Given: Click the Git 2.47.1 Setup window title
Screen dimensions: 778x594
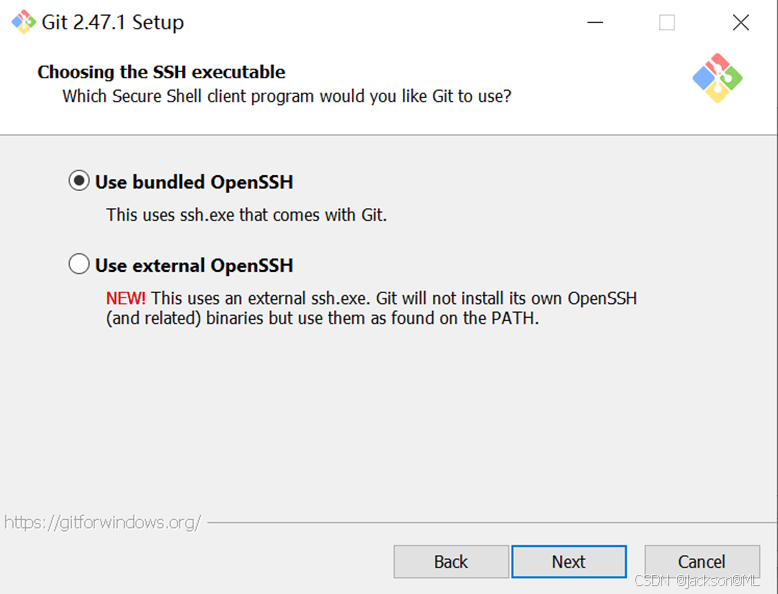Looking at the screenshot, I should [x=113, y=22].
